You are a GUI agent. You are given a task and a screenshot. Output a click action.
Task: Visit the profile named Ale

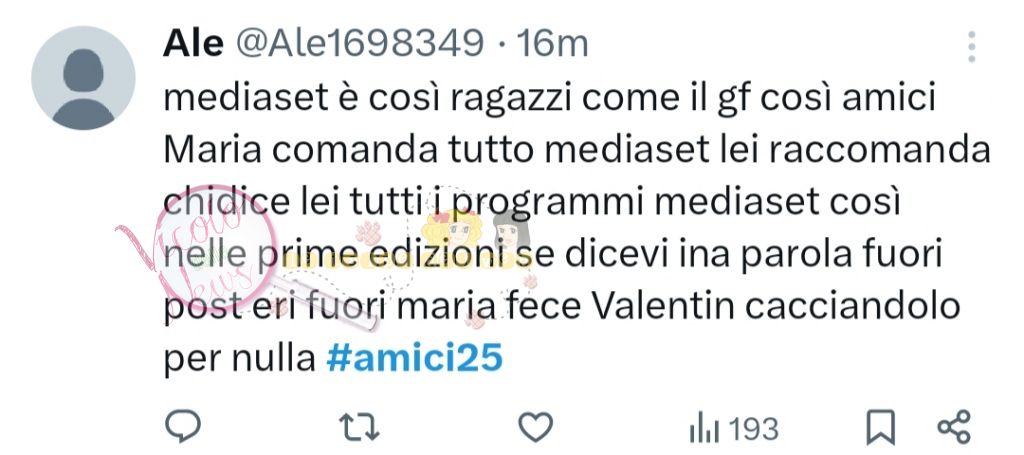click(193, 44)
